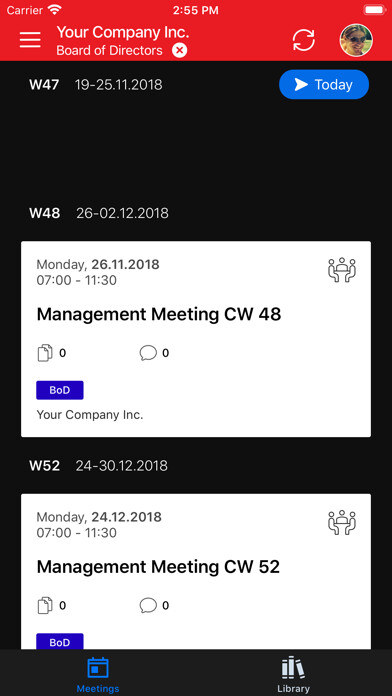Open Management Meeting CW 48 card
The width and height of the screenshot is (392, 696).
tap(196, 339)
